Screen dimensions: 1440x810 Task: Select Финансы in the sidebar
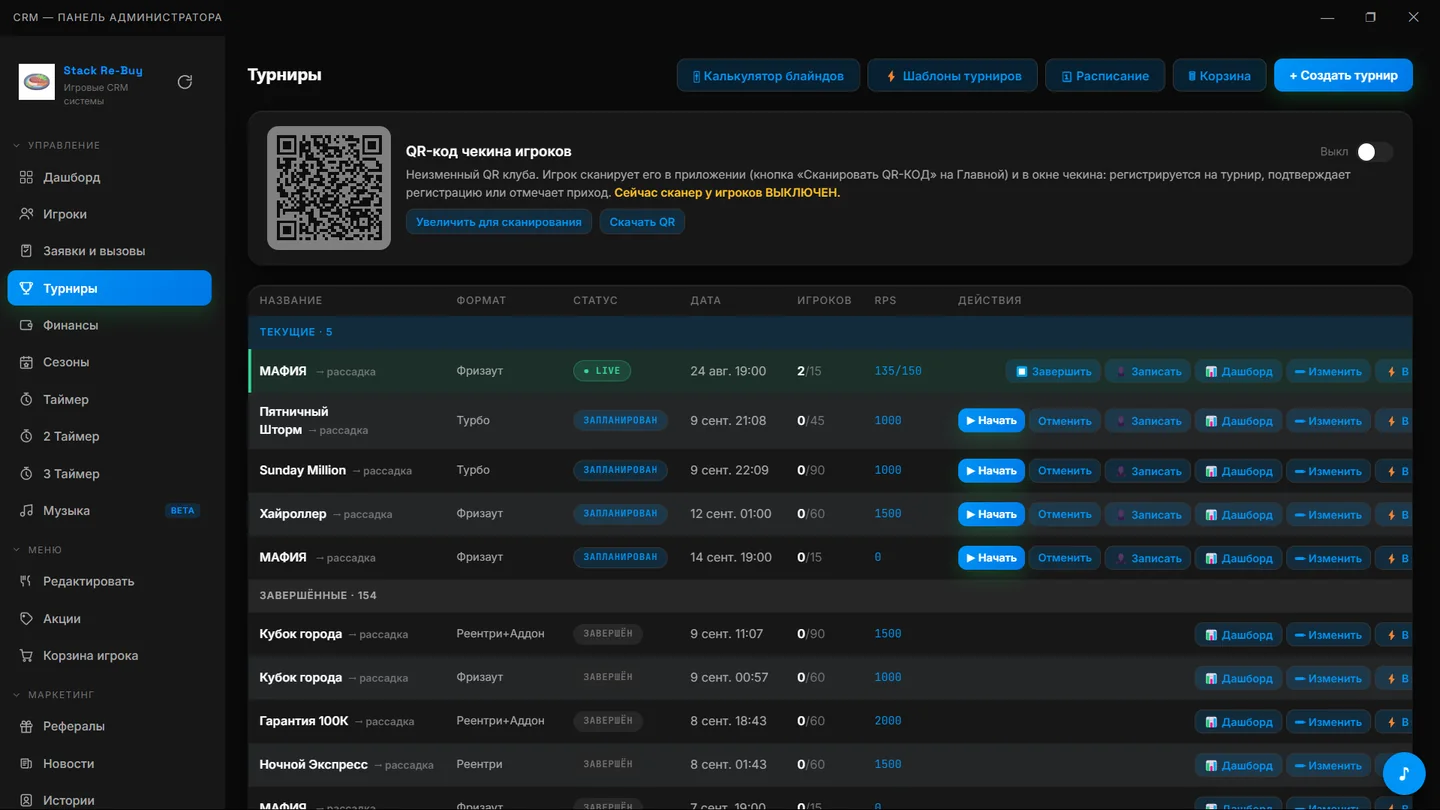pyautogui.click(x=109, y=325)
